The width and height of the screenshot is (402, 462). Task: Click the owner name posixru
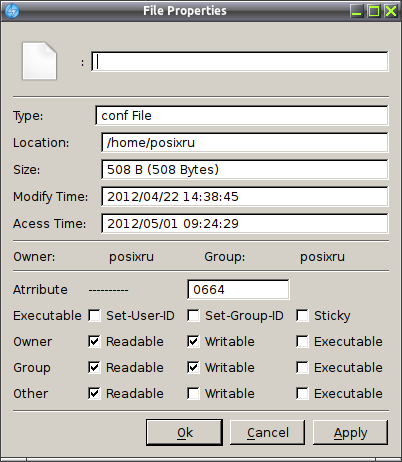tap(131, 257)
